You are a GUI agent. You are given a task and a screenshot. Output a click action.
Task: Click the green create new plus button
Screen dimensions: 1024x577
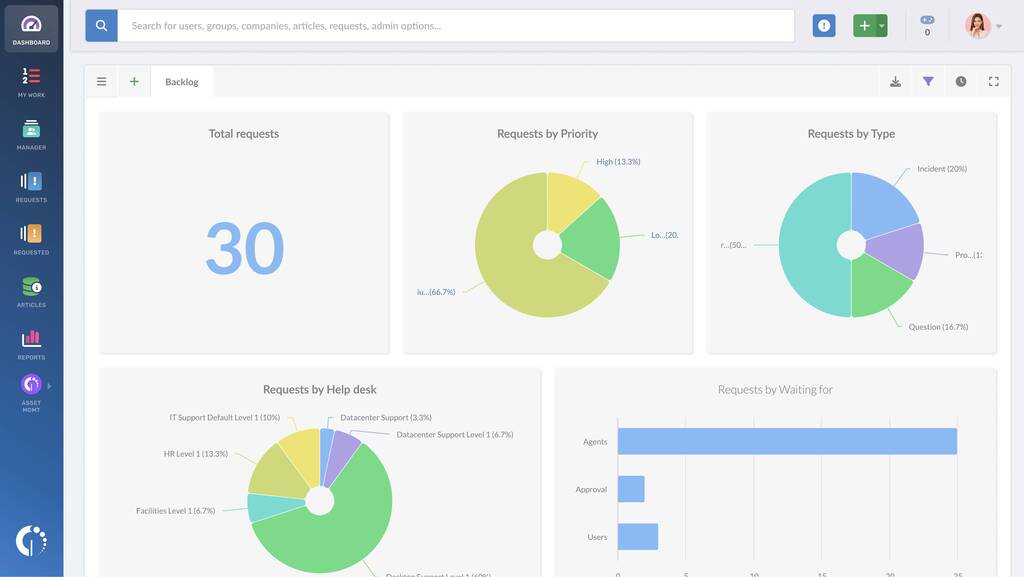864,26
